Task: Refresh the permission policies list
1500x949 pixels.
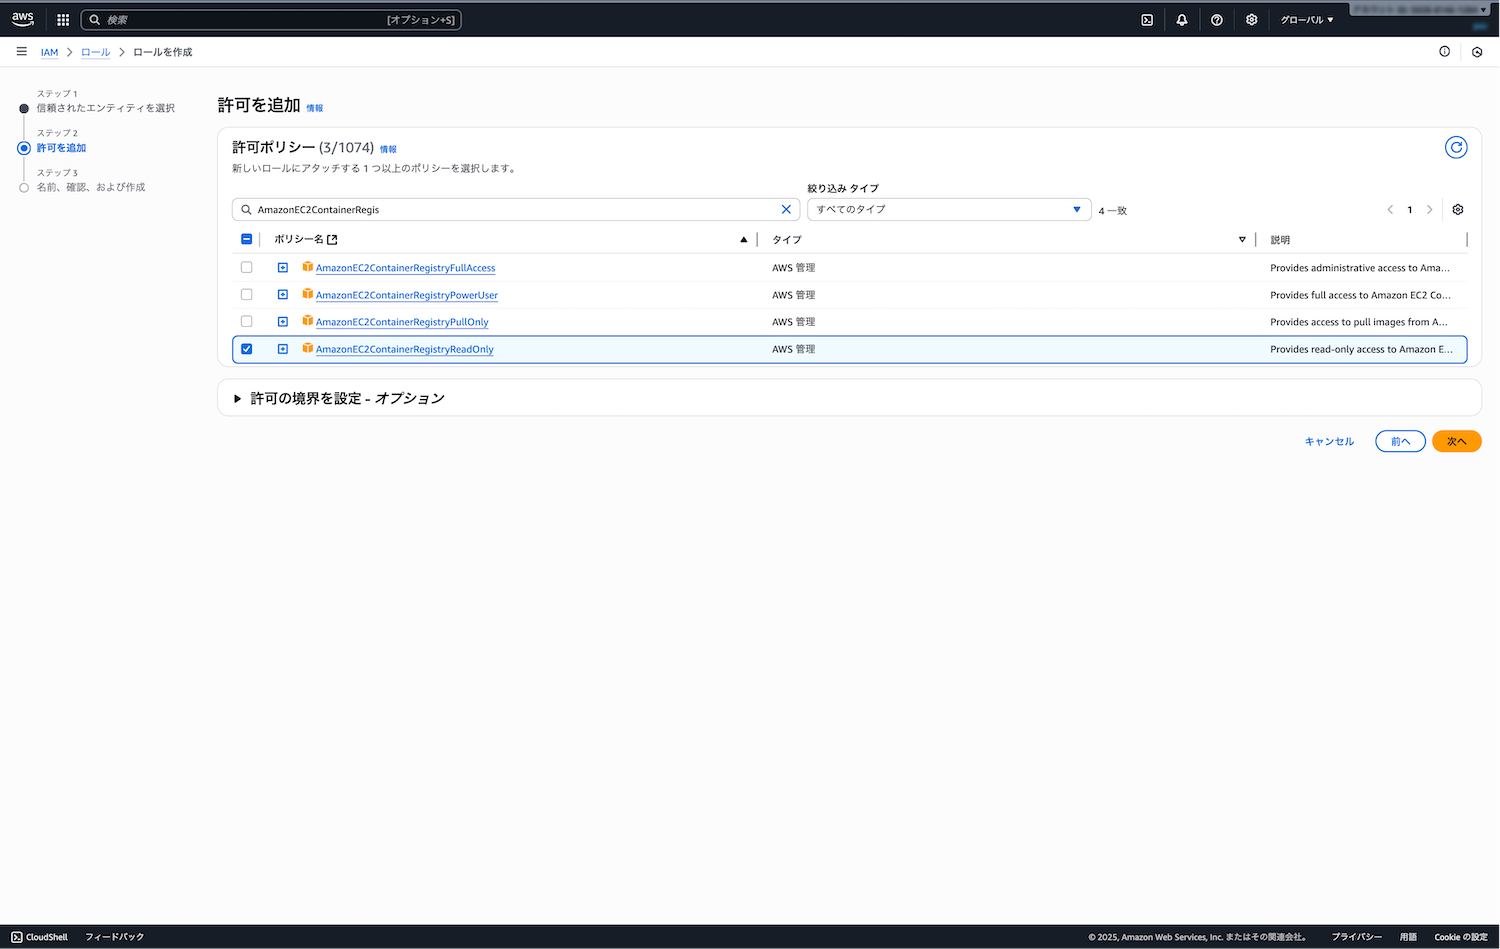Action: click(x=1456, y=148)
